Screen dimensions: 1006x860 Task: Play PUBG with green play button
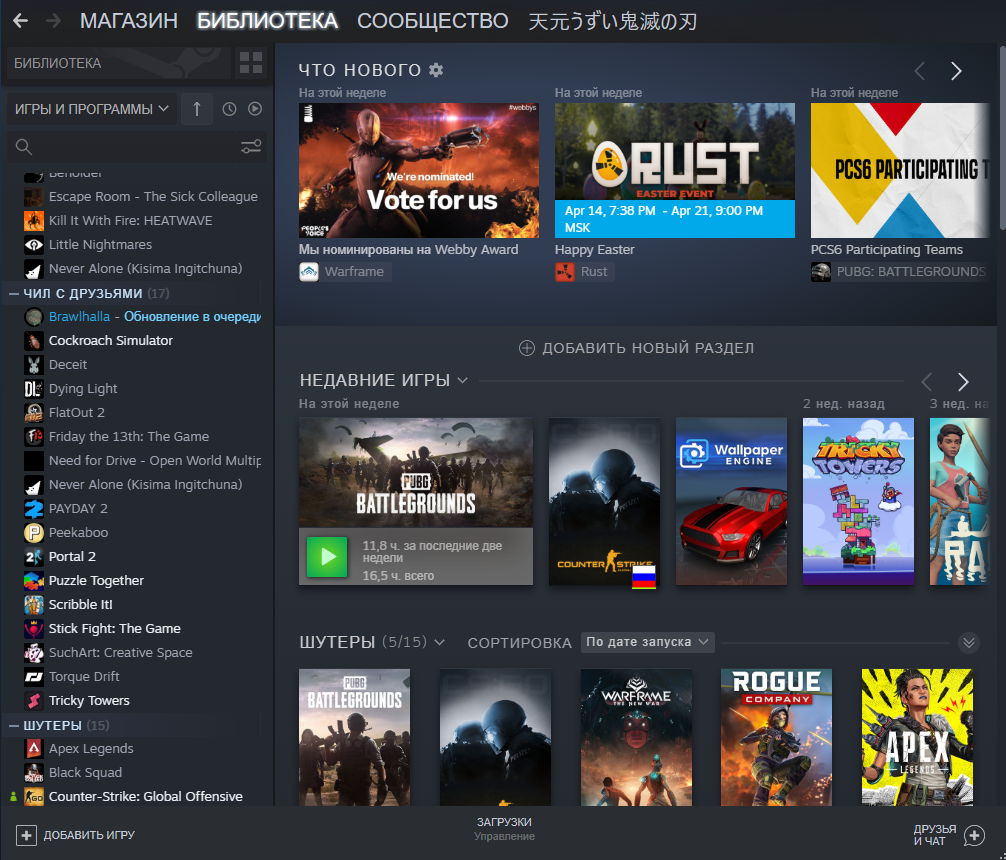tap(327, 556)
